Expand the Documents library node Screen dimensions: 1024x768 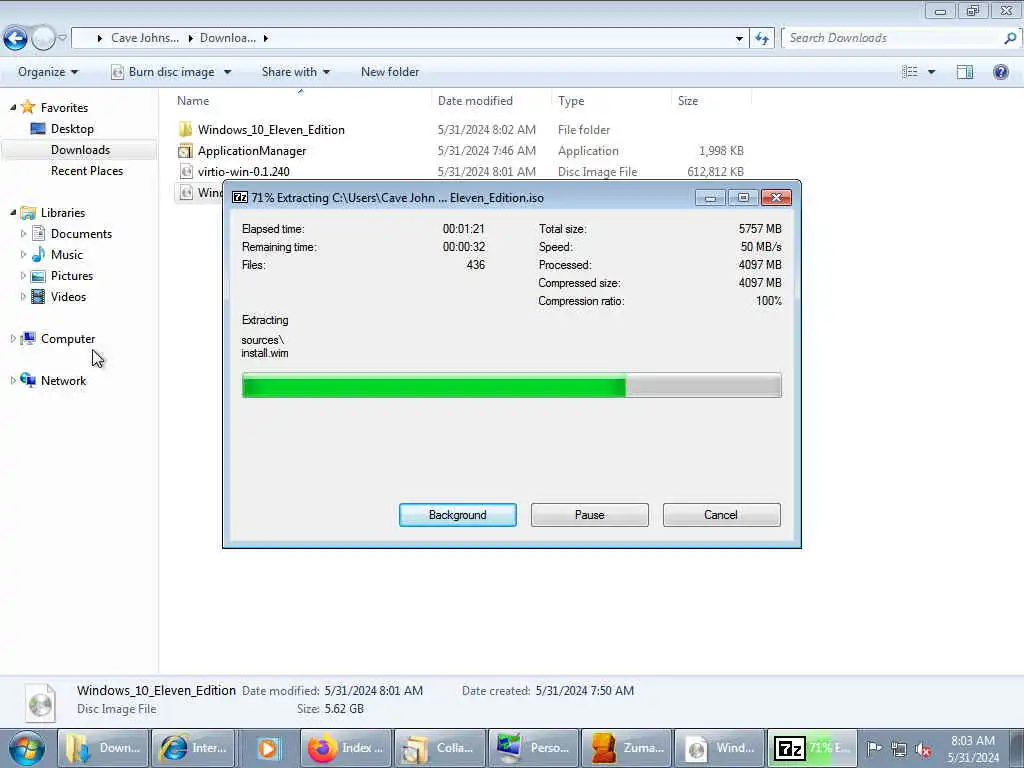click(24, 233)
